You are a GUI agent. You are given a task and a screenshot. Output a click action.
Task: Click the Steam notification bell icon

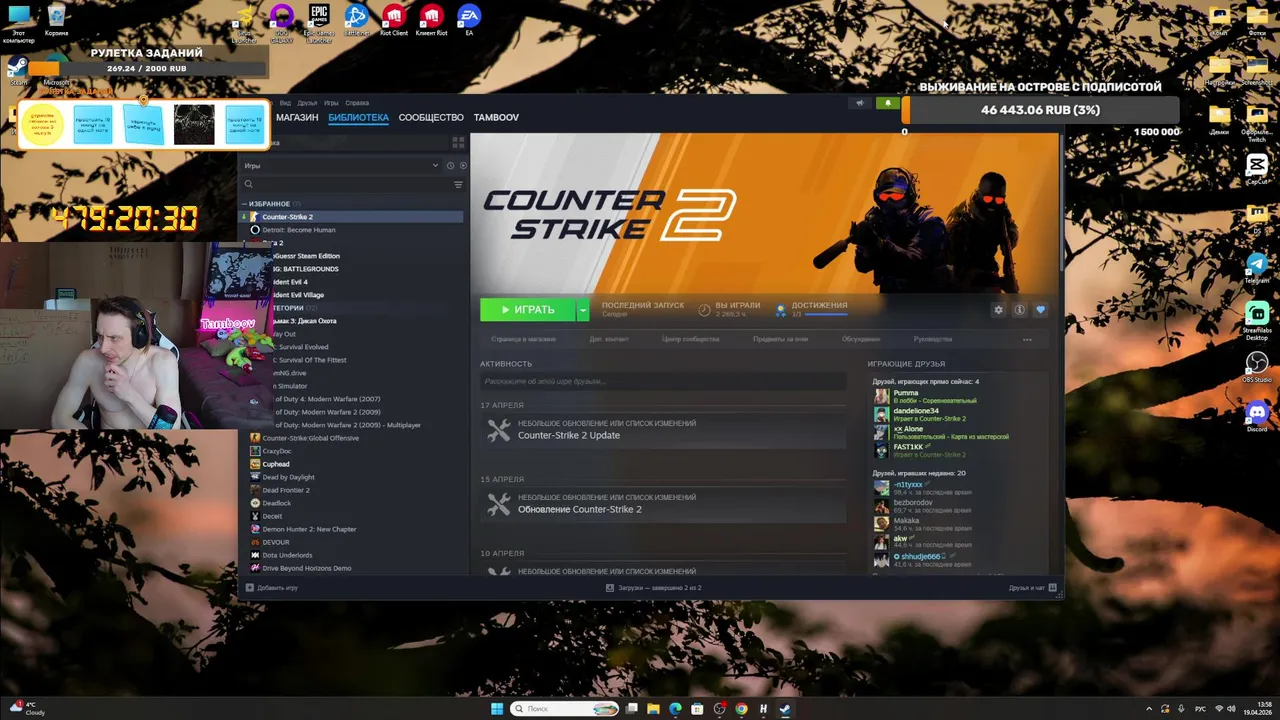click(x=887, y=103)
